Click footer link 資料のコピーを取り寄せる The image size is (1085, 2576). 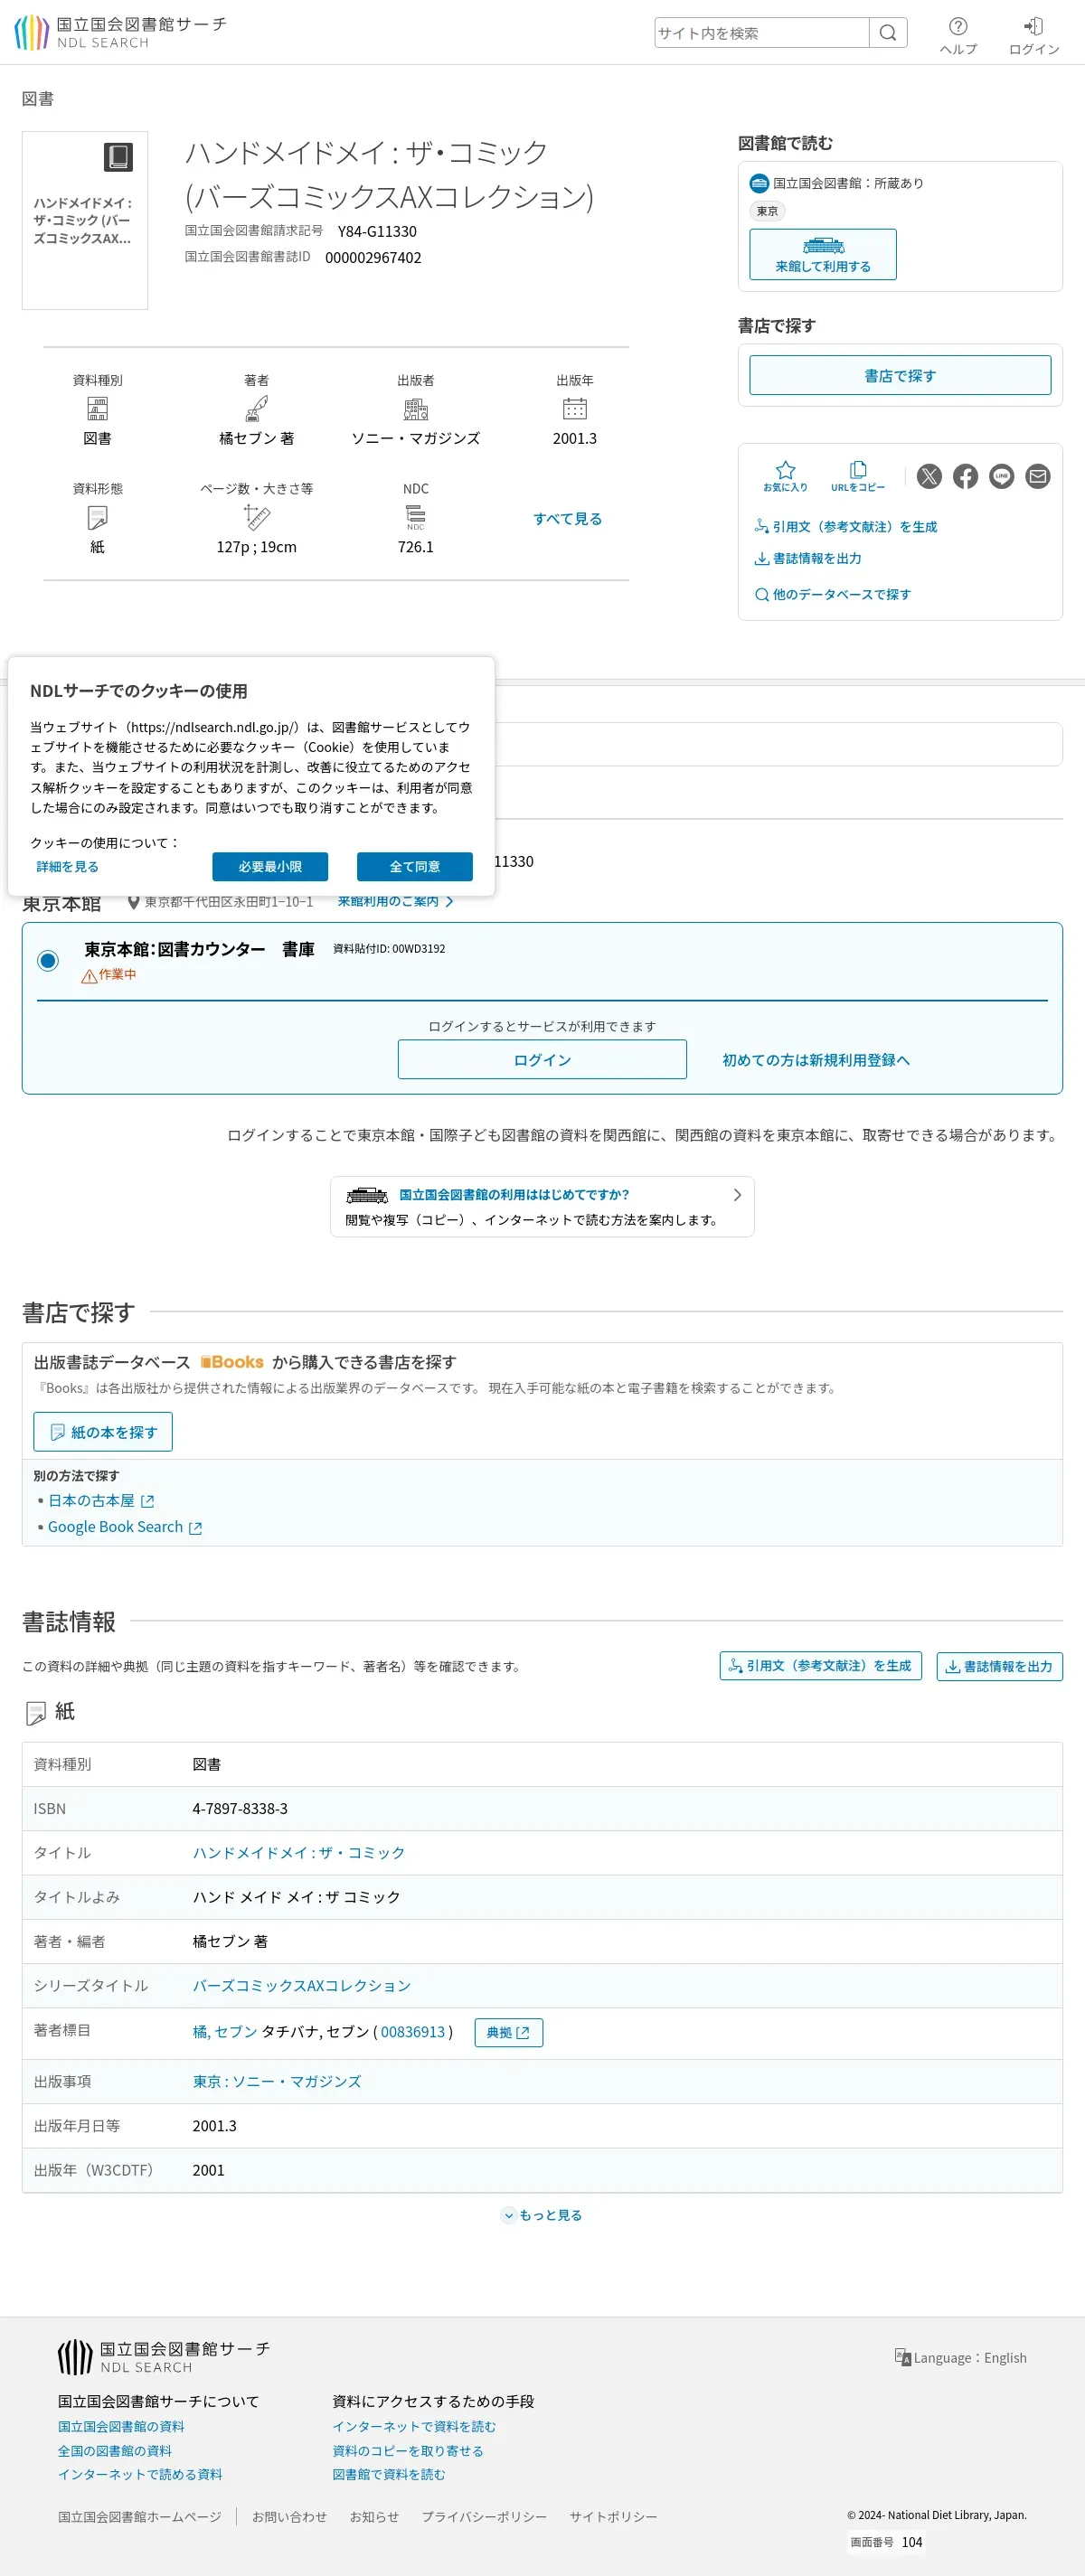tap(408, 2450)
